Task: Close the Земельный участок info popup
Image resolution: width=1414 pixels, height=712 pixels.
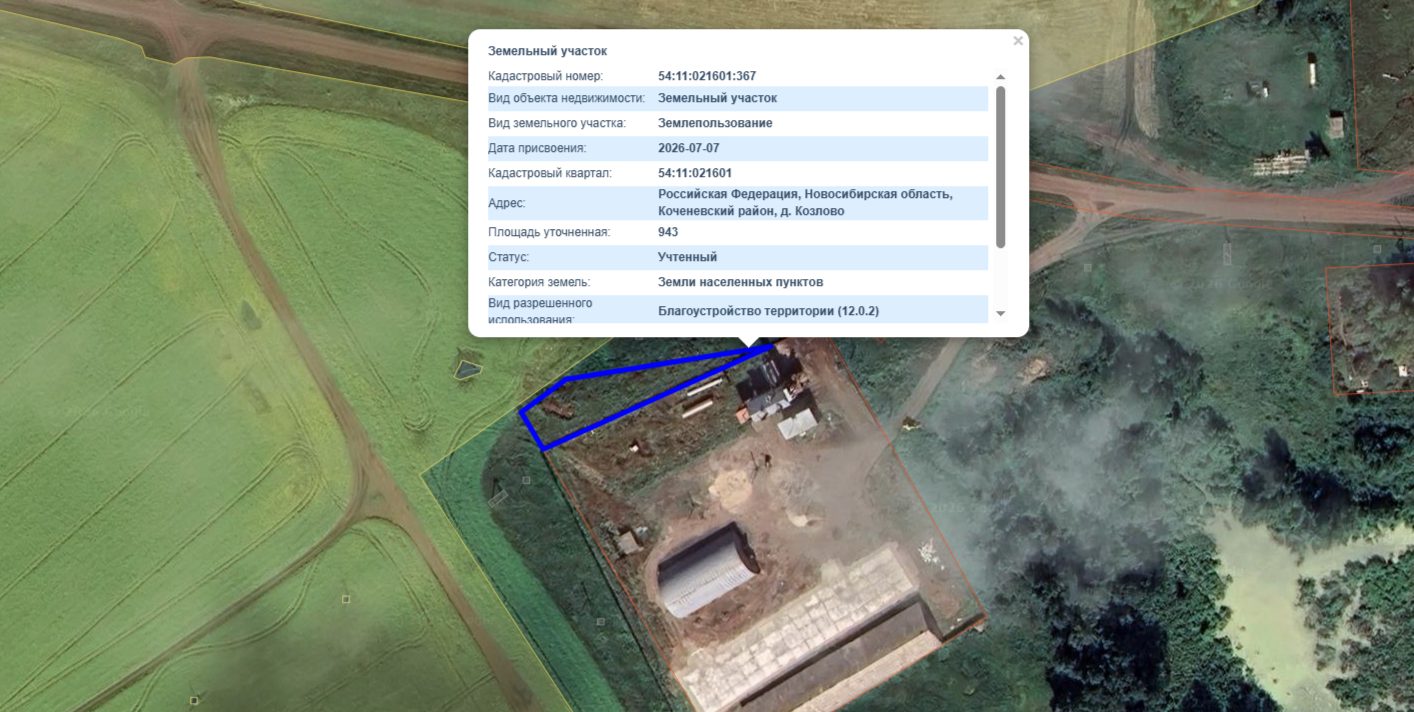Action: click(x=1018, y=41)
